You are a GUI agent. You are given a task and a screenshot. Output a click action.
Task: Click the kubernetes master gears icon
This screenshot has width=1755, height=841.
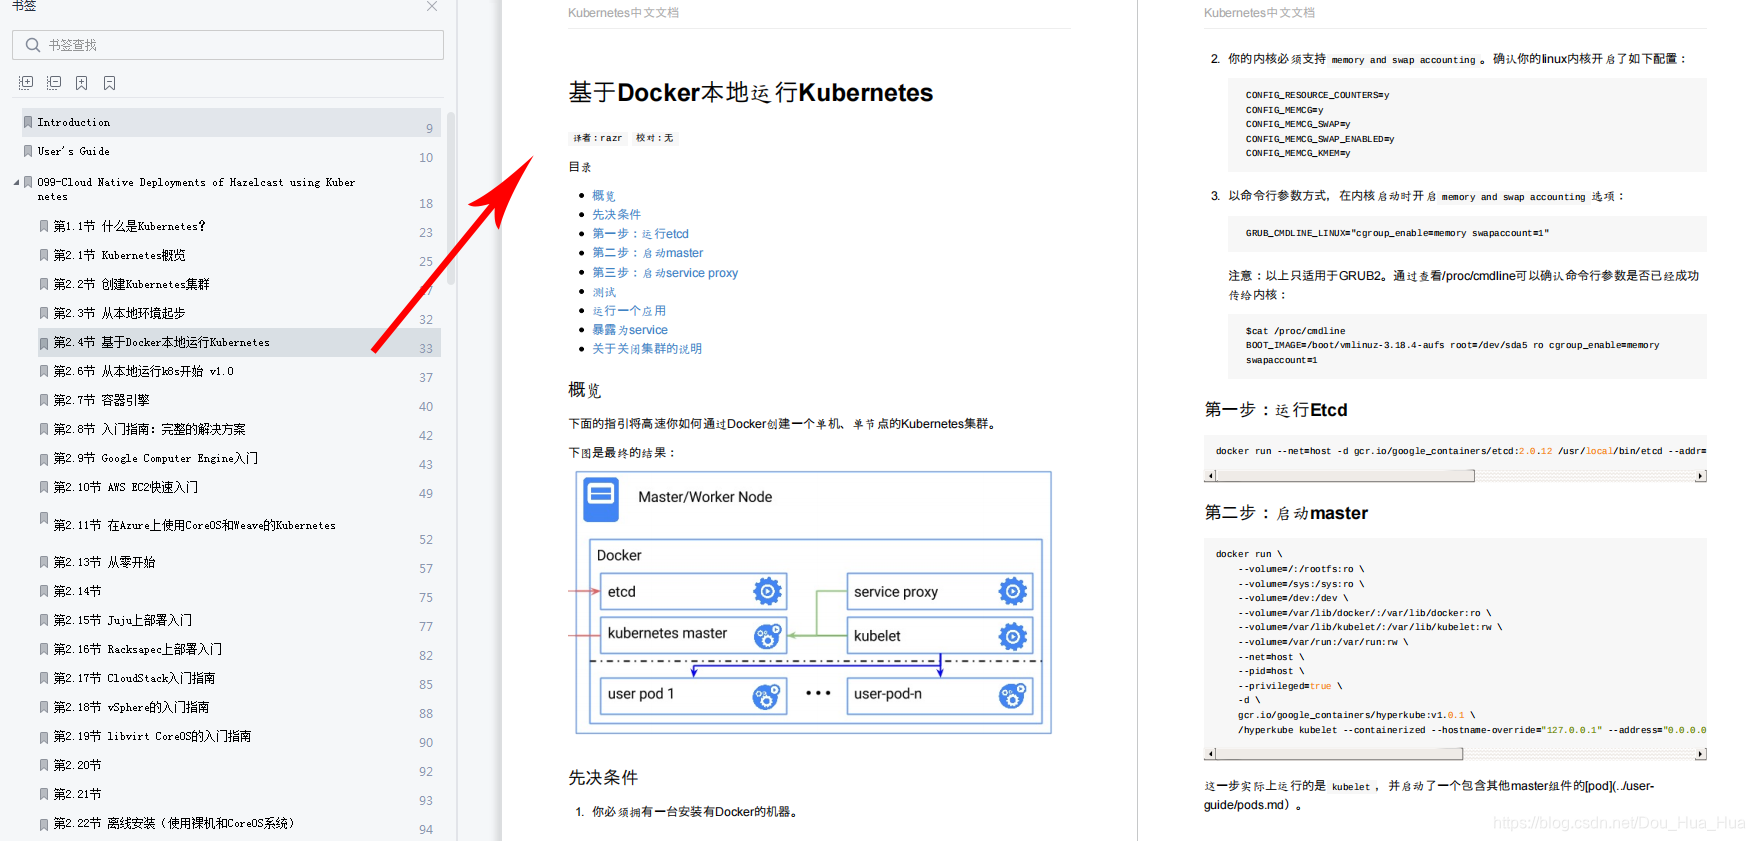pos(767,636)
